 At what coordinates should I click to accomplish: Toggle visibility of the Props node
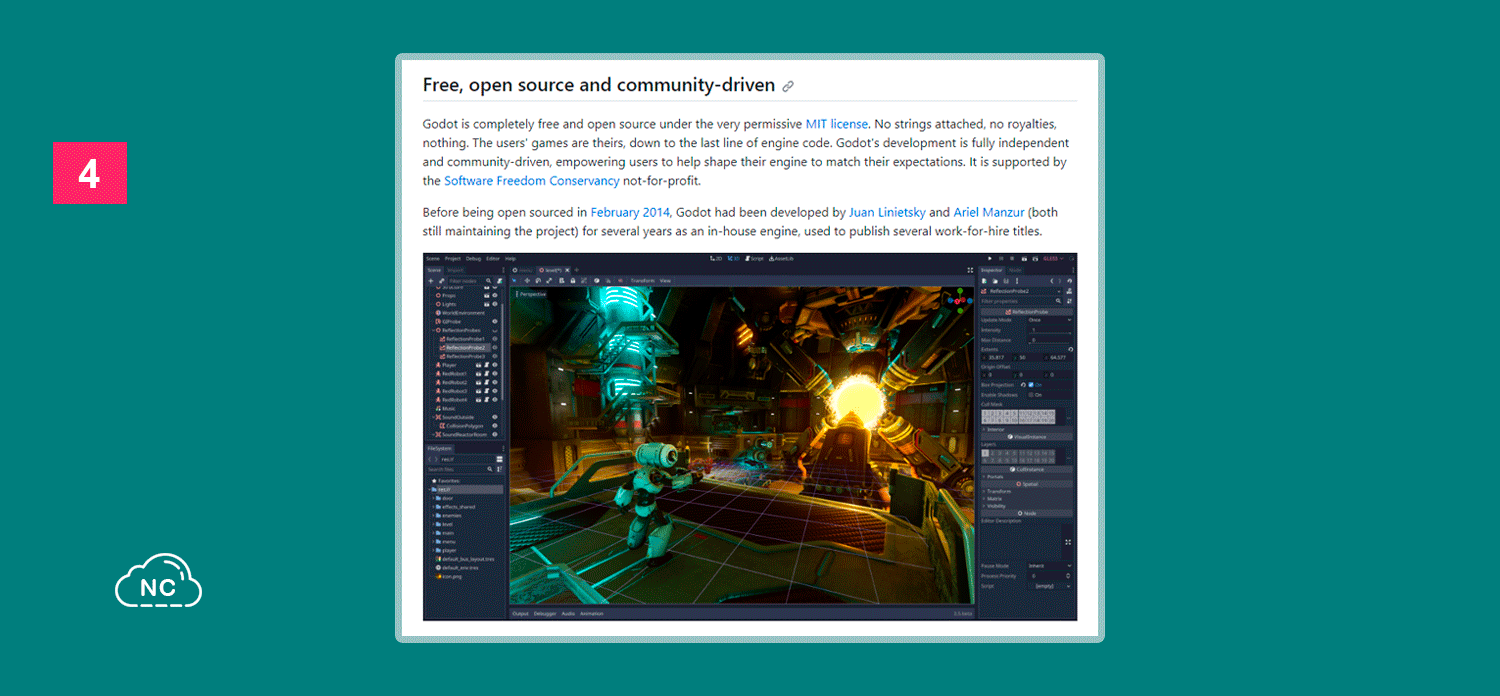[x=494, y=295]
